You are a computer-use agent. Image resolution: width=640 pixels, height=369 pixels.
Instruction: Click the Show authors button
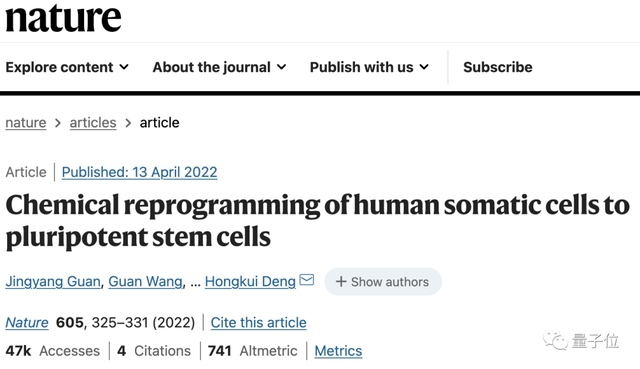pyautogui.click(x=383, y=282)
